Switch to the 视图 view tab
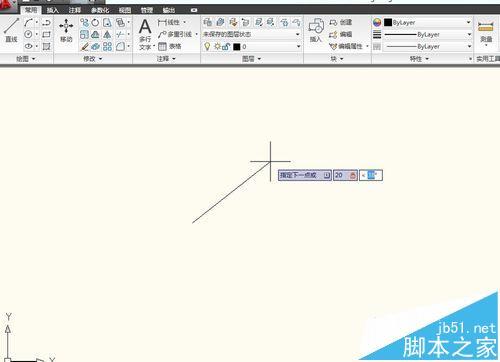 click(x=125, y=10)
